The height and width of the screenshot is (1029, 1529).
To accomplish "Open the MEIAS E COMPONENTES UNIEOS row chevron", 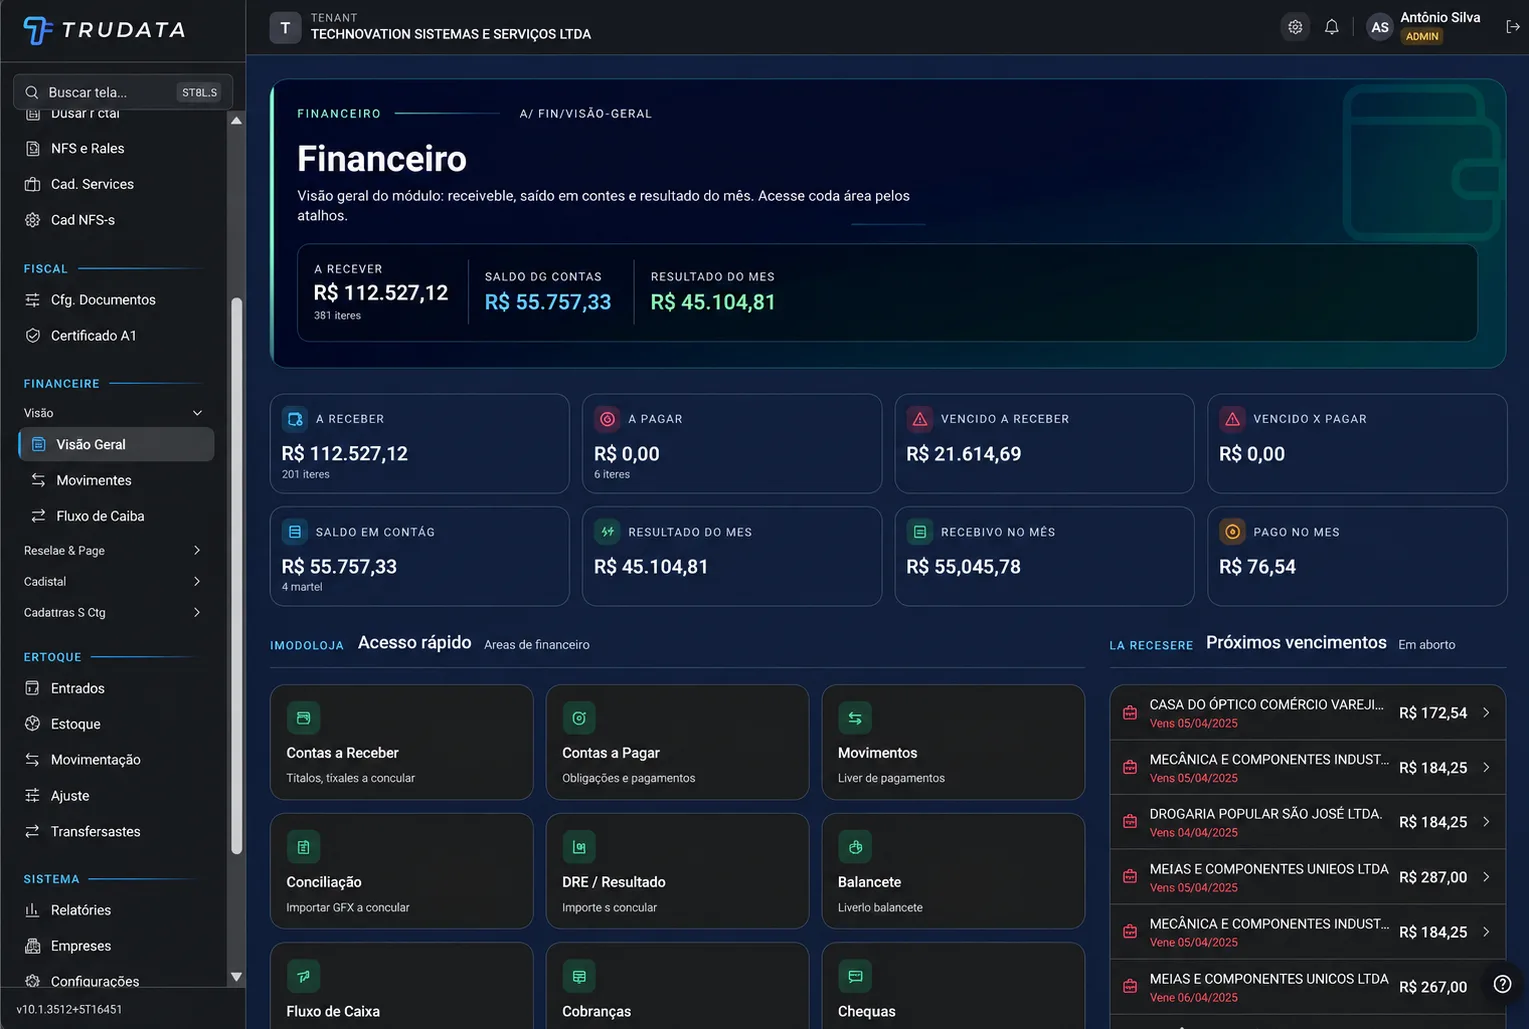I will pos(1486,877).
